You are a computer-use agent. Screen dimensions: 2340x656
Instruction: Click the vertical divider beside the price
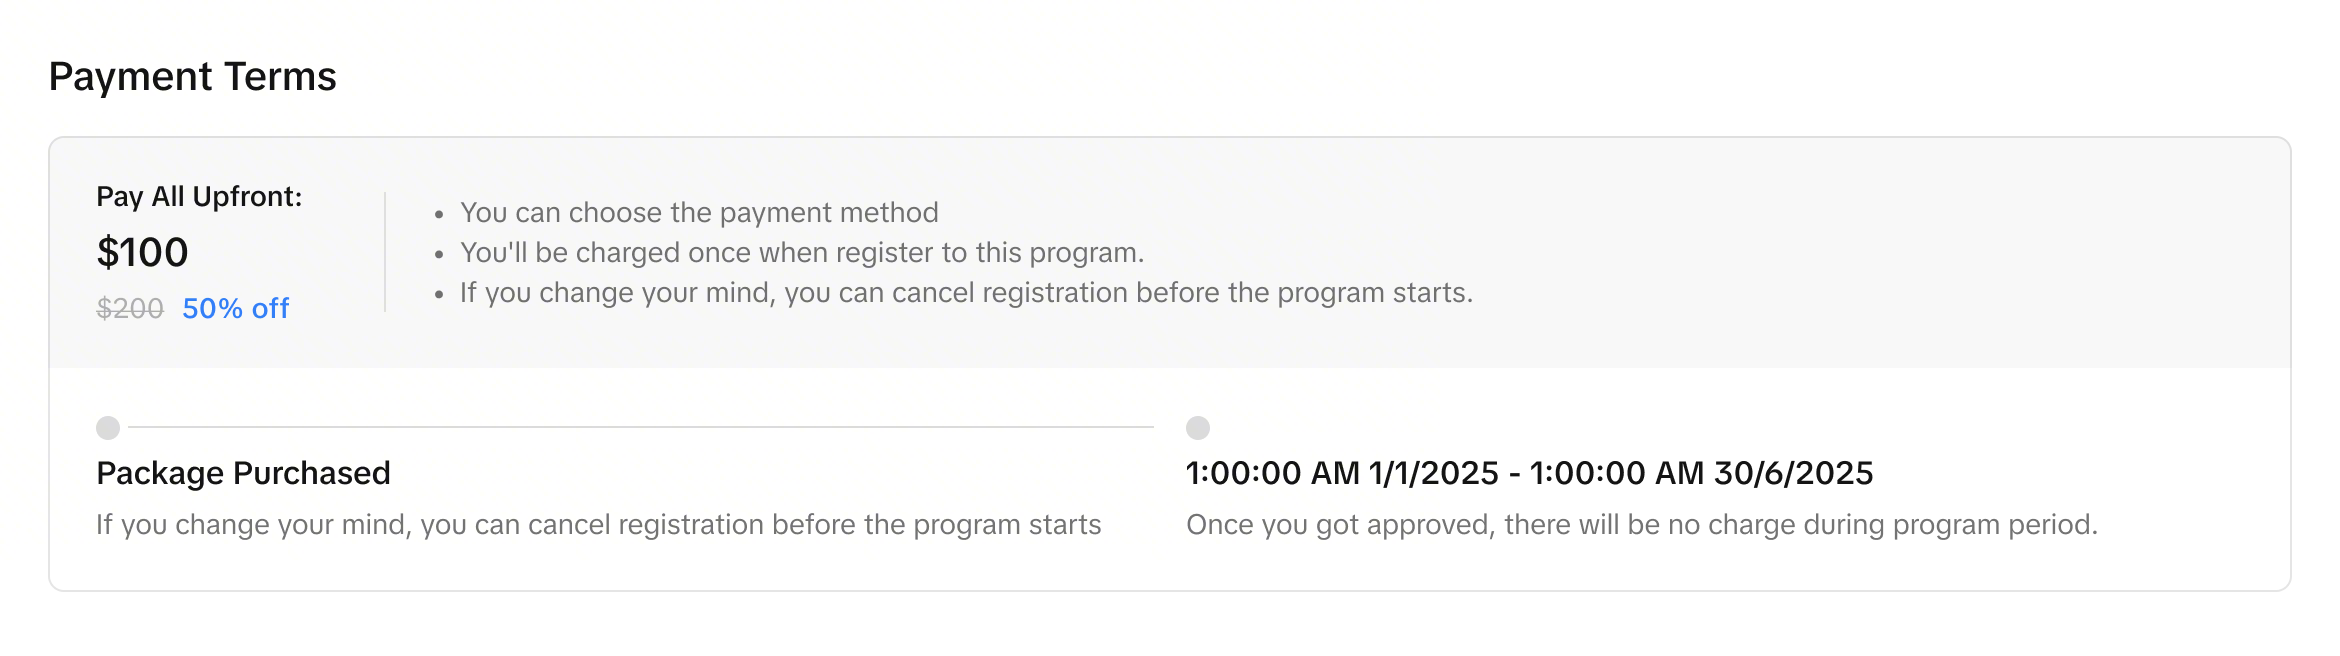[x=385, y=252]
